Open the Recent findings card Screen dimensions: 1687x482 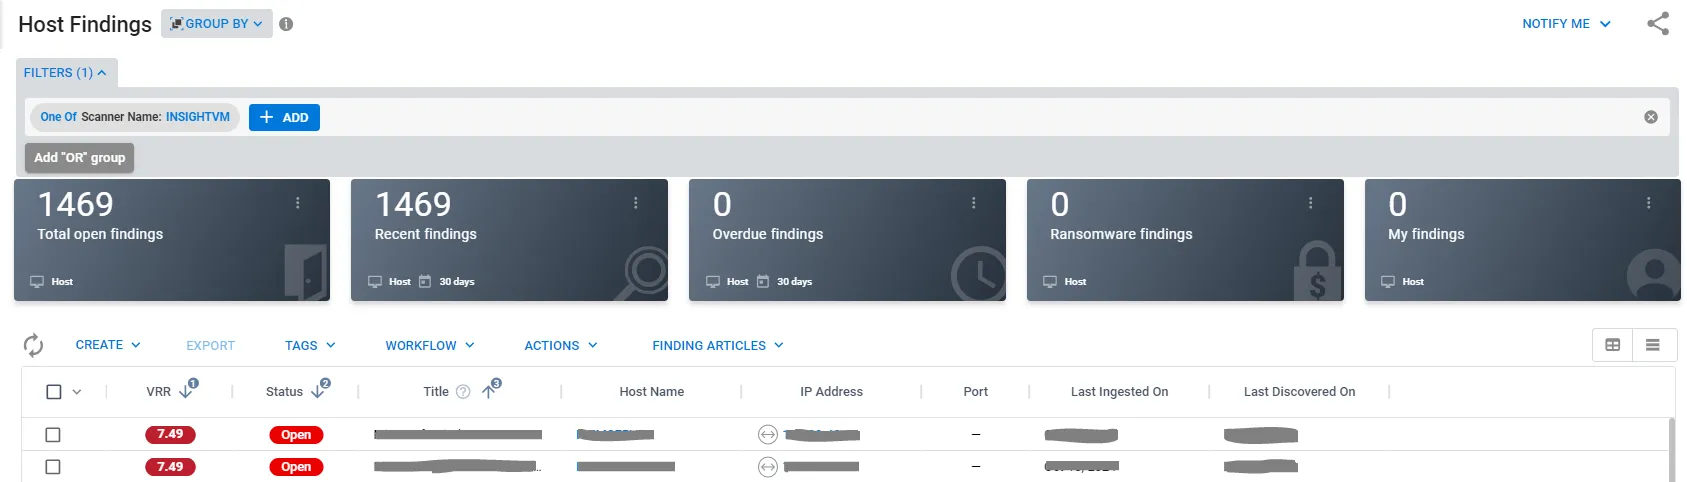(x=509, y=240)
